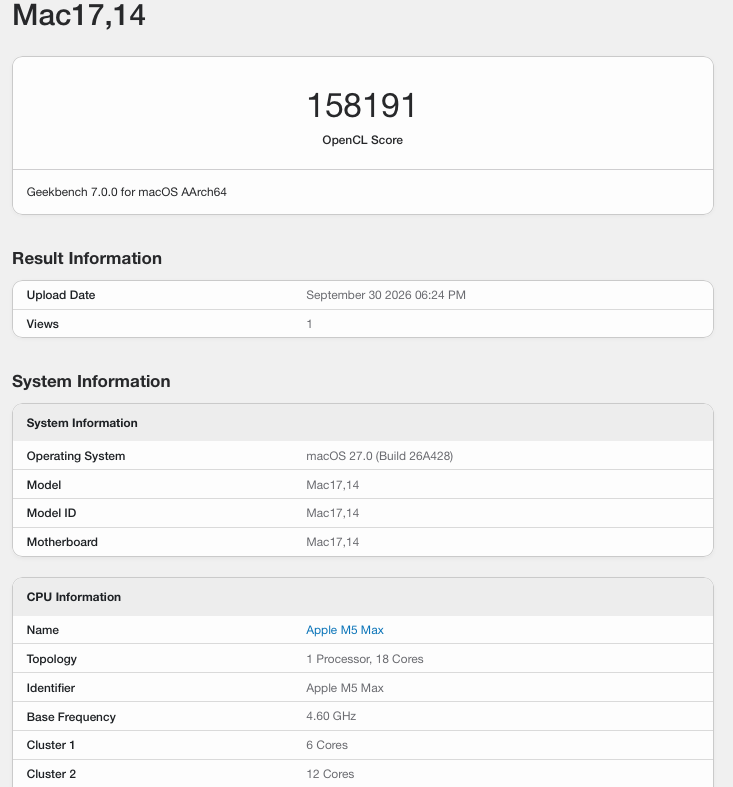Click the Views row label
This screenshot has width=733, height=787.
pos(43,324)
